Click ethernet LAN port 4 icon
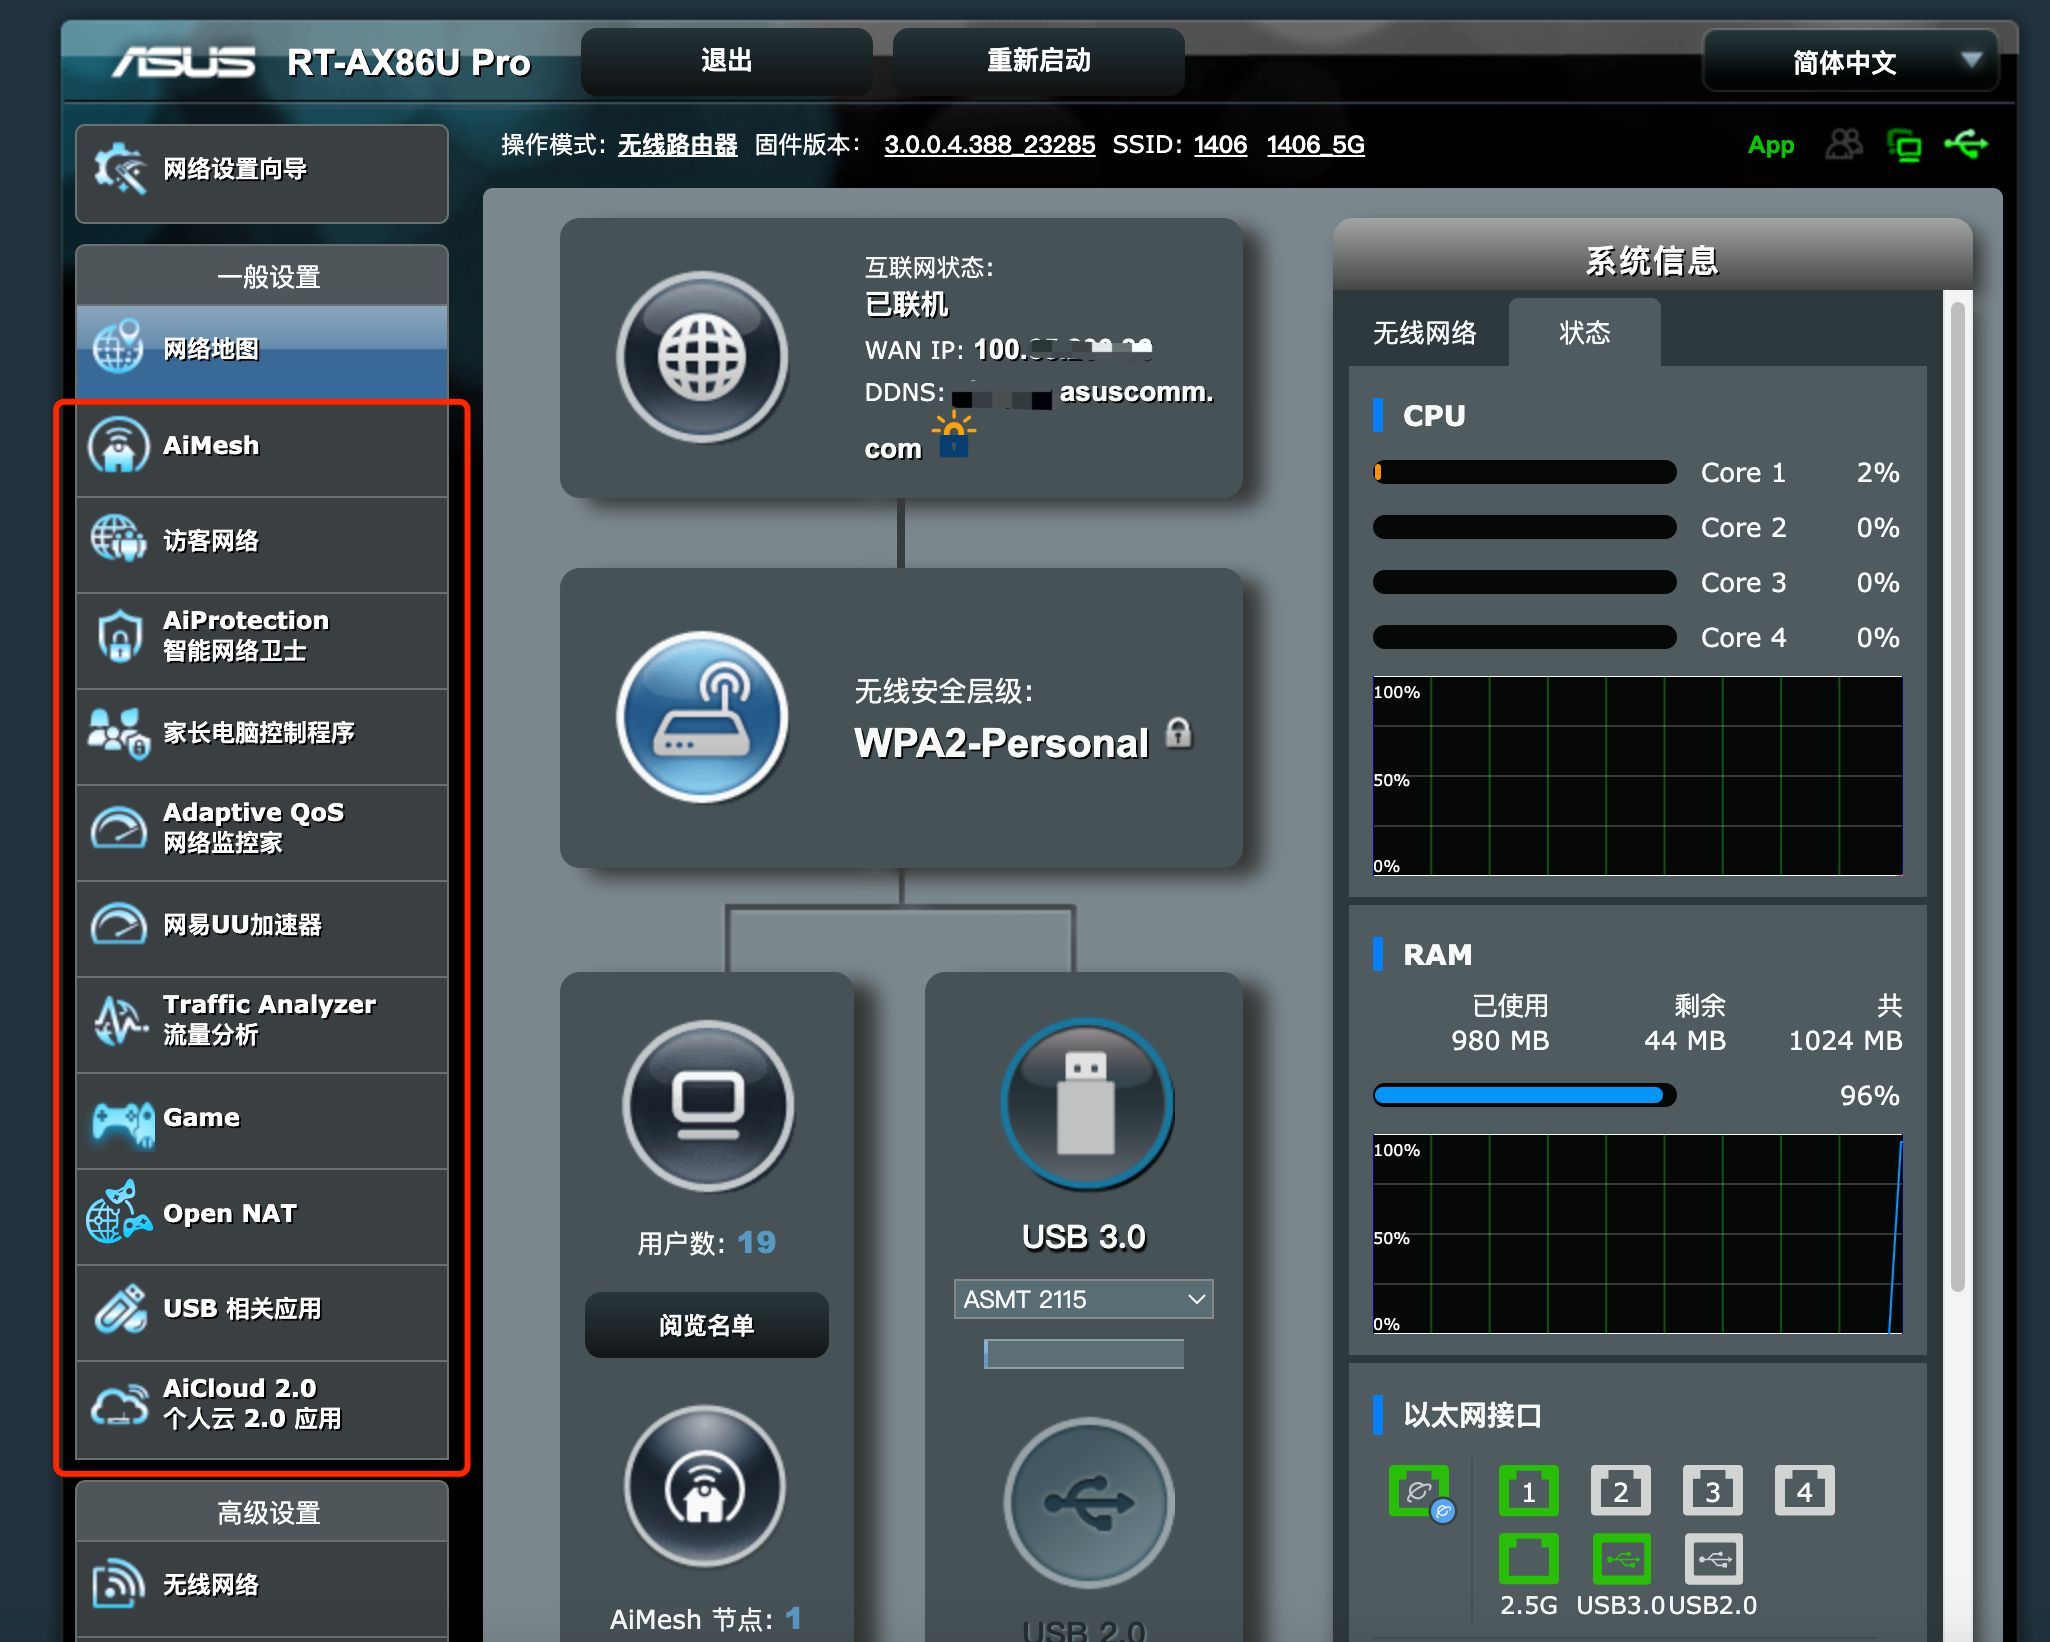This screenshot has width=2050, height=1642. pos(1804,1491)
